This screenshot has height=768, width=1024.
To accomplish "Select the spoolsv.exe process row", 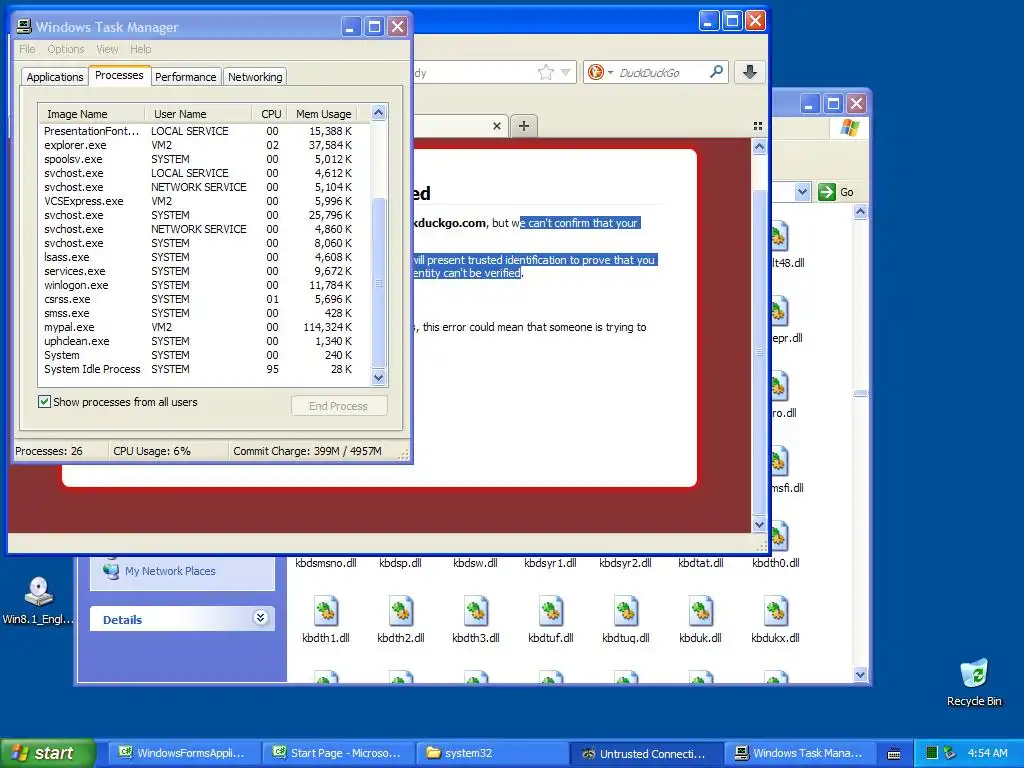I will click(x=204, y=159).
